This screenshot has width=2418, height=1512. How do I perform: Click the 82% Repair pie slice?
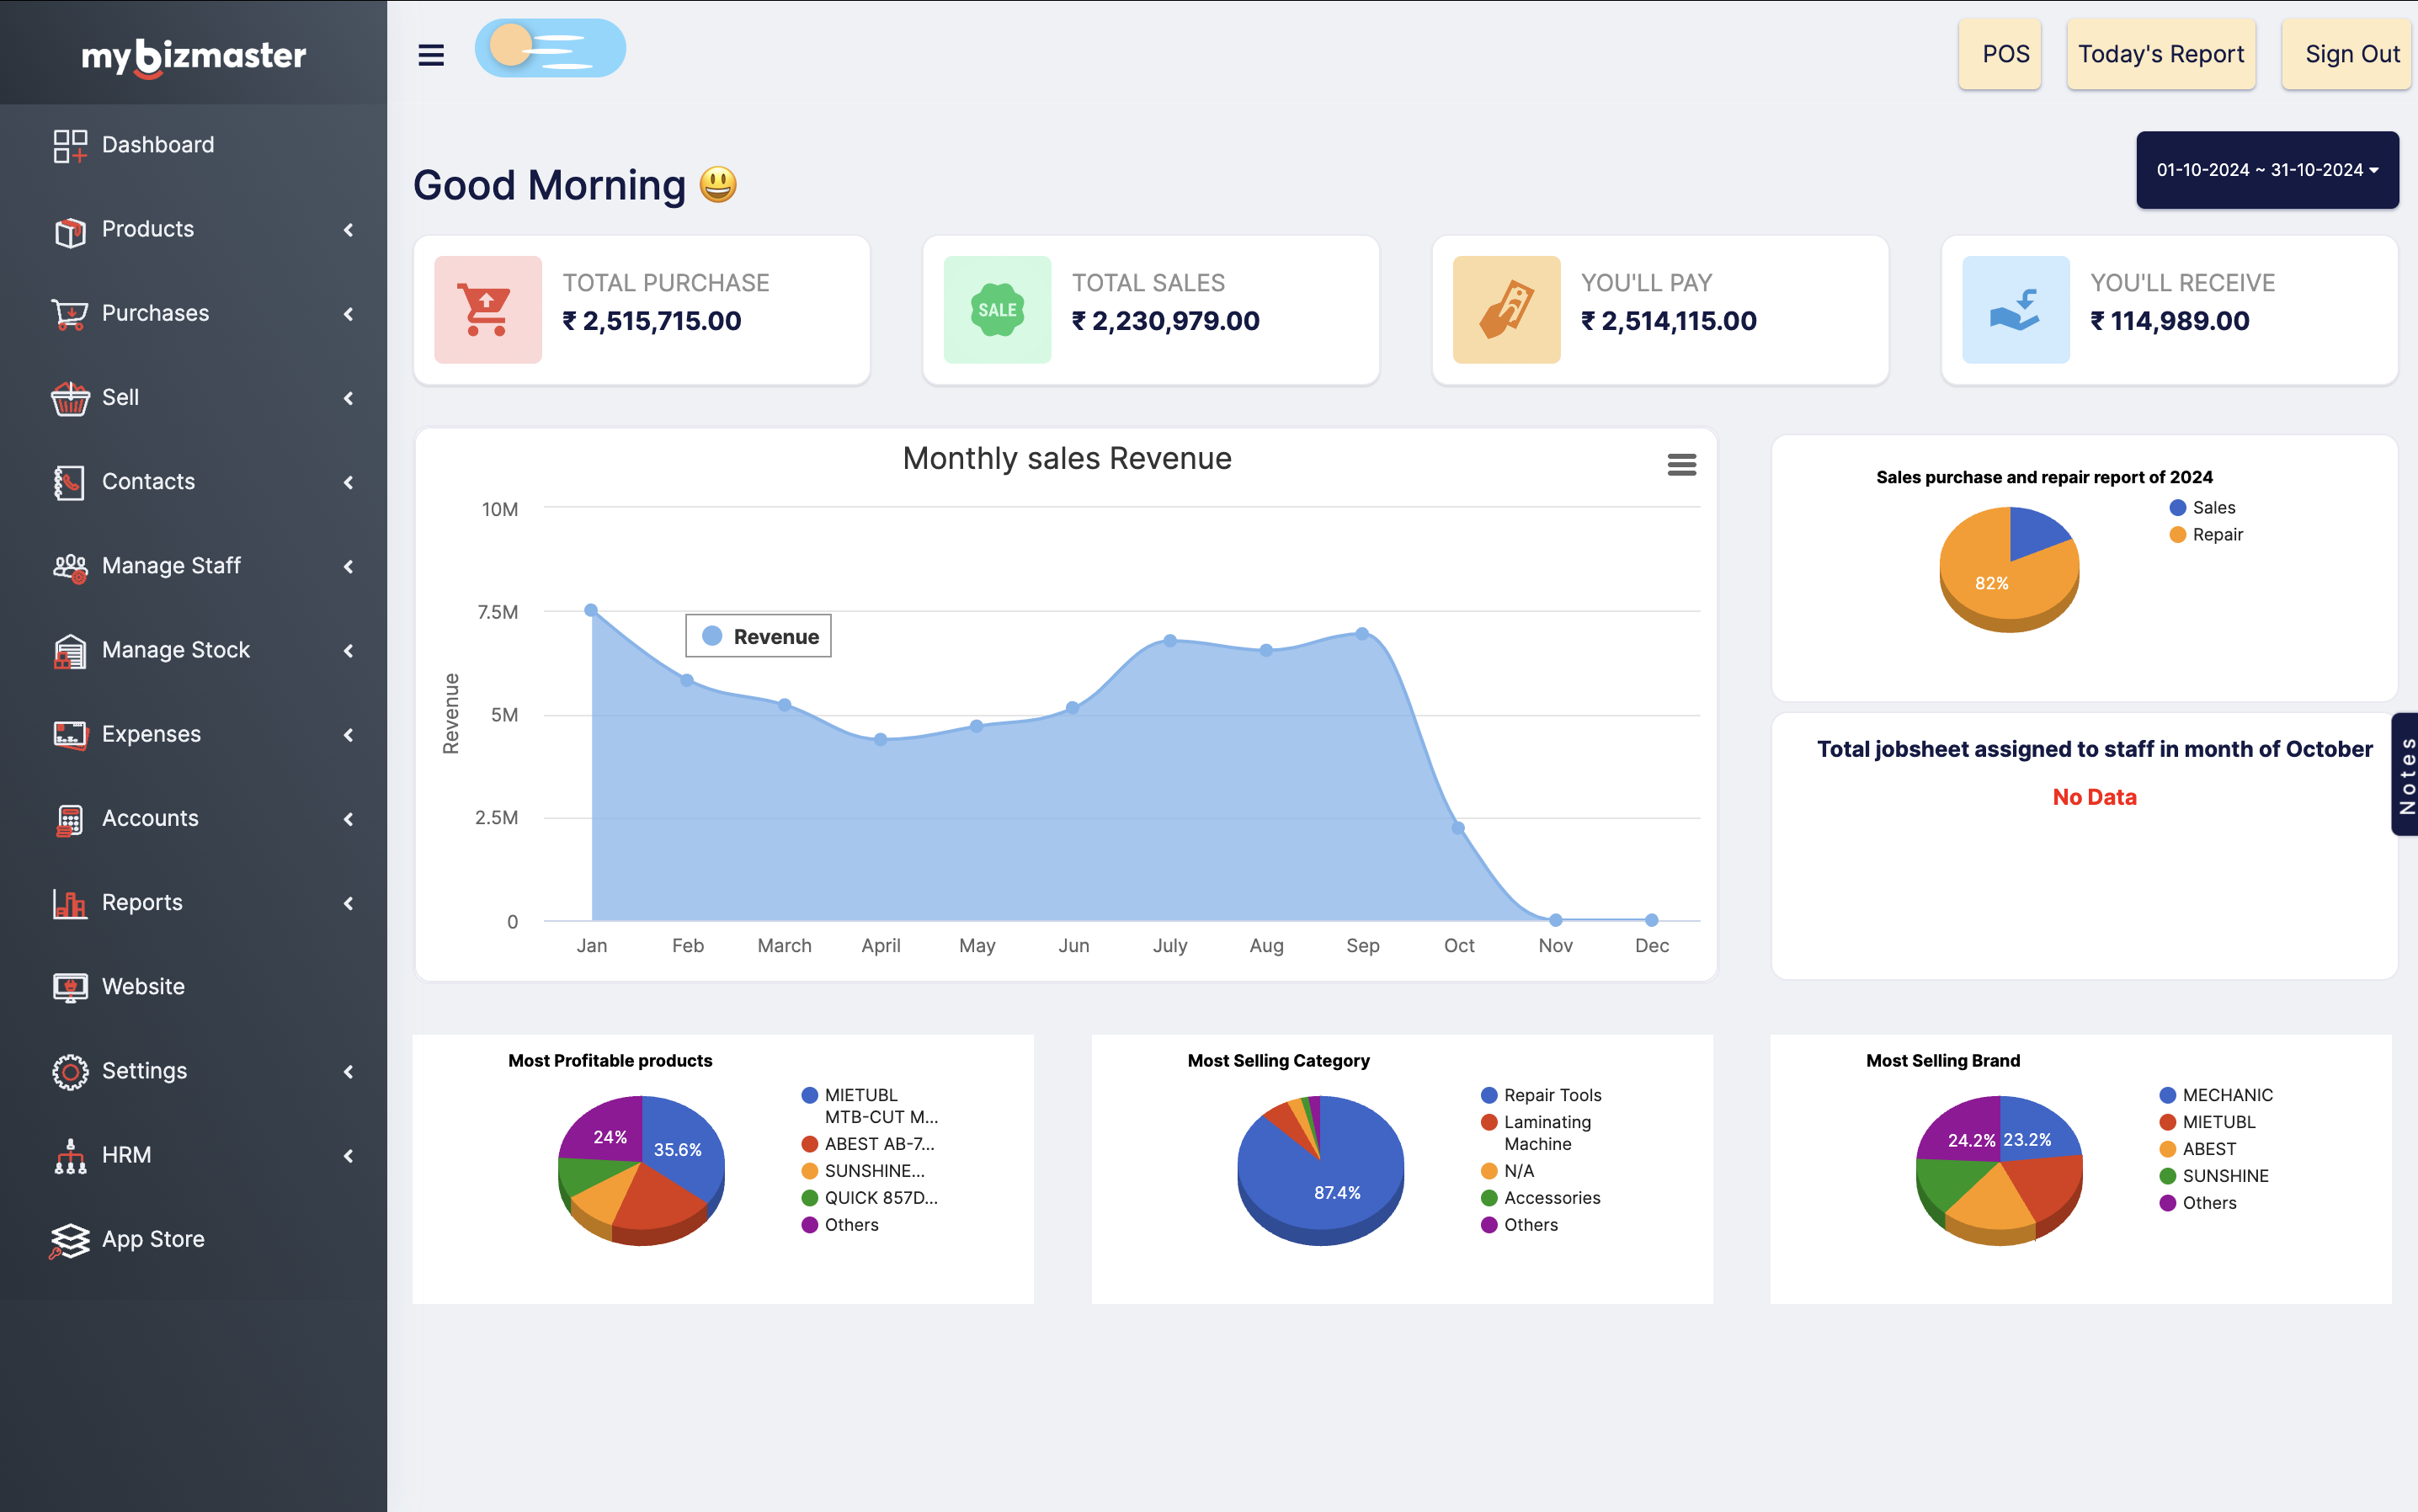tap(1992, 585)
